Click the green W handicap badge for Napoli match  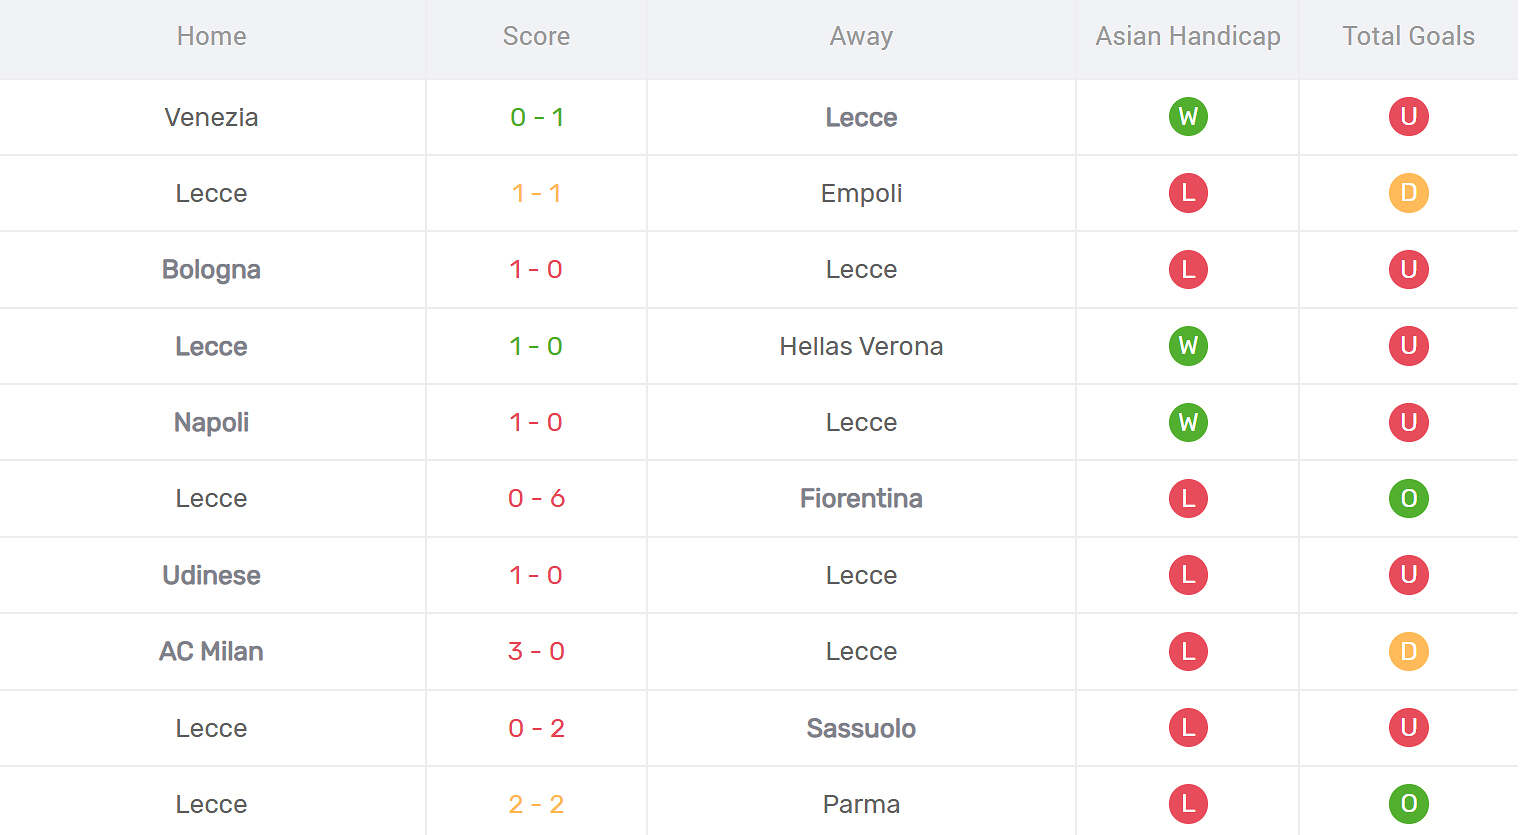(x=1188, y=422)
